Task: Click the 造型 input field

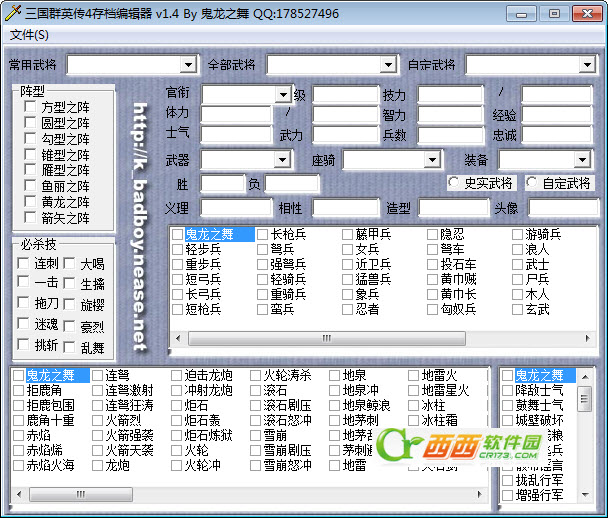Action: coord(453,207)
